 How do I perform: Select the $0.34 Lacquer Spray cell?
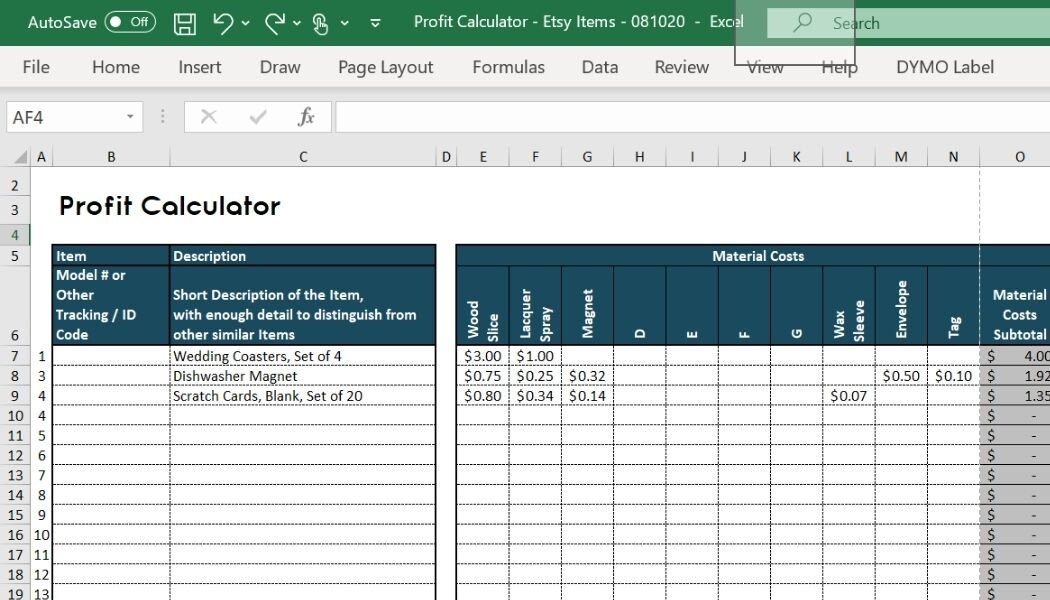535,396
